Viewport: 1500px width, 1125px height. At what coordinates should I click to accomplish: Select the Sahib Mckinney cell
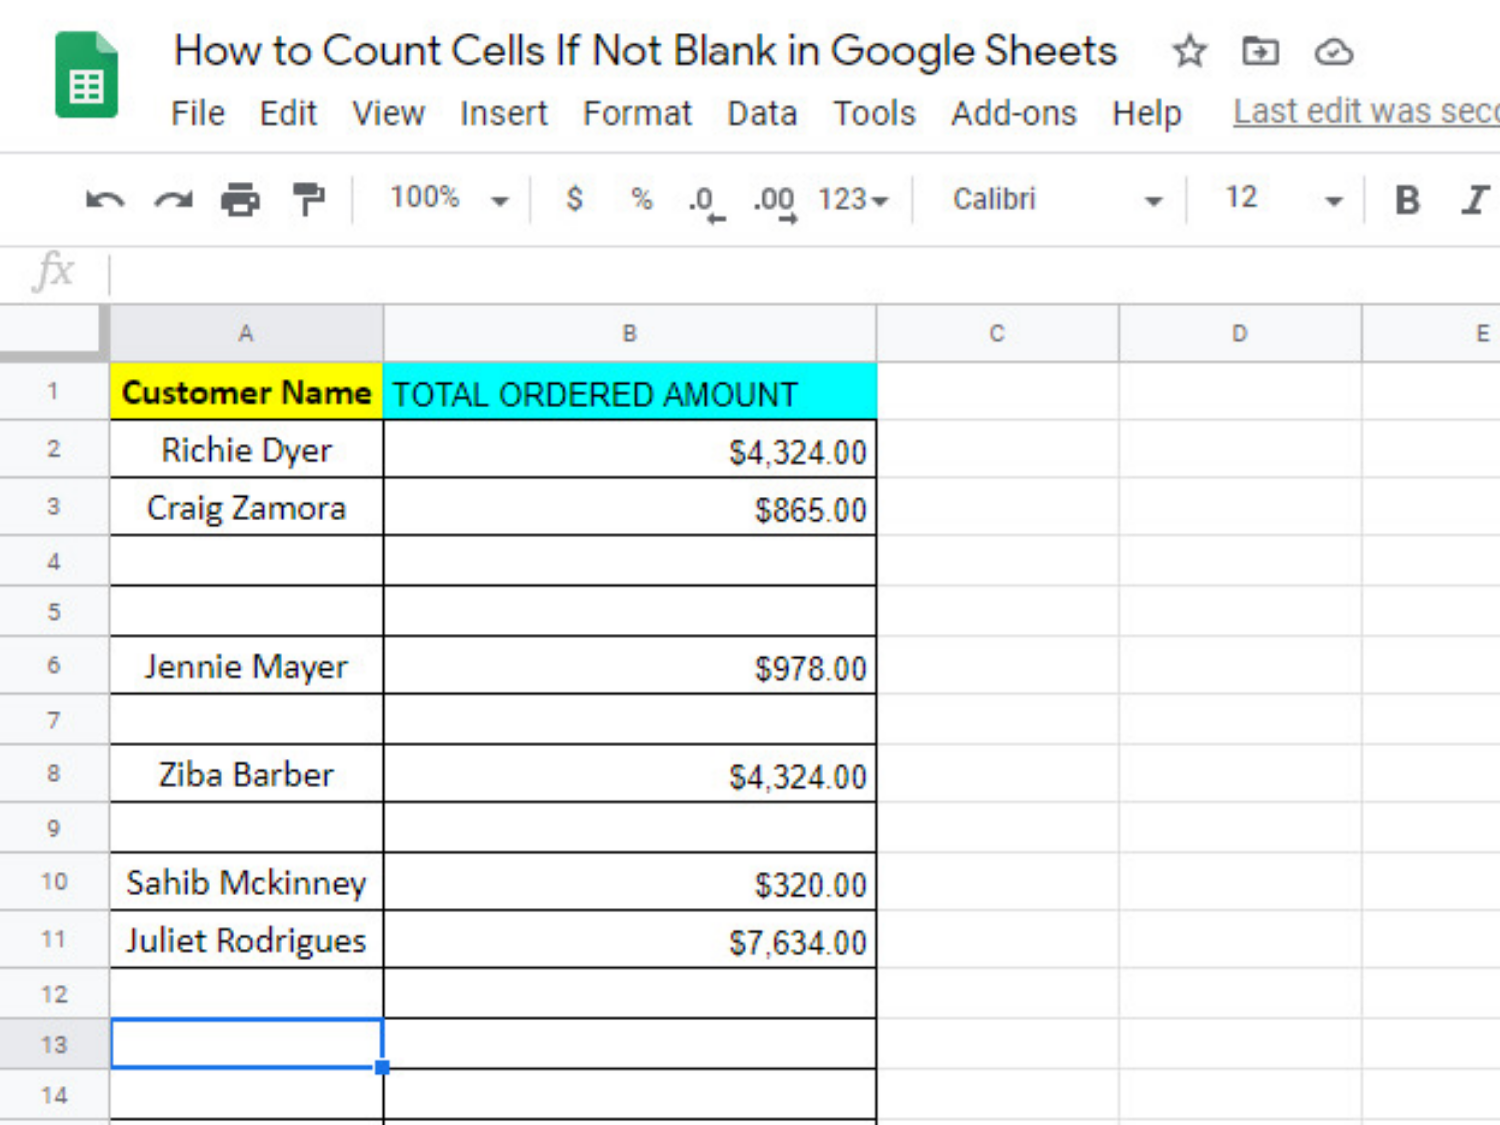[x=246, y=881]
